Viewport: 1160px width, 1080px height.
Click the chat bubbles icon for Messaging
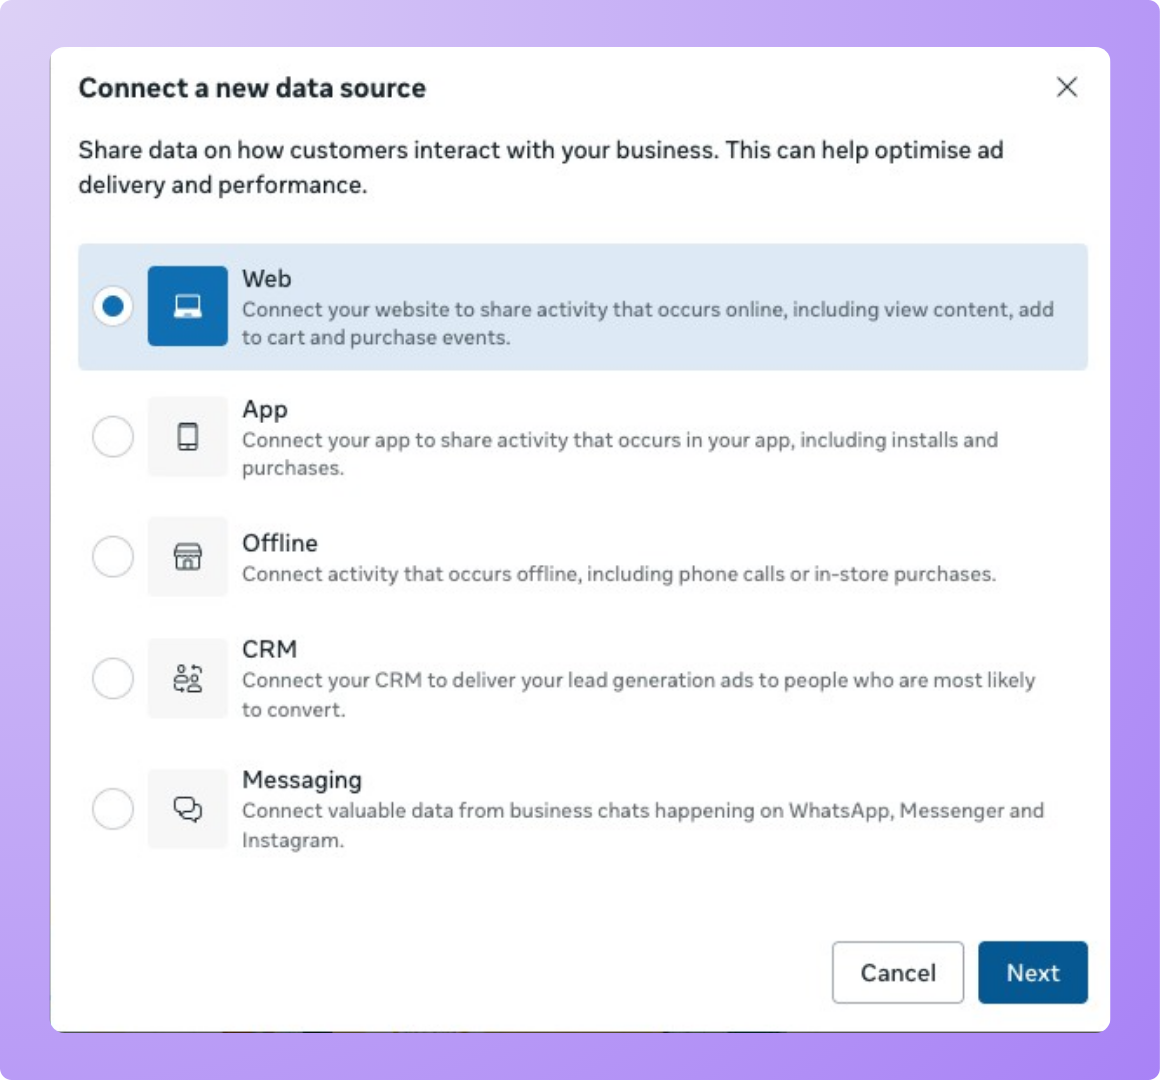click(188, 809)
